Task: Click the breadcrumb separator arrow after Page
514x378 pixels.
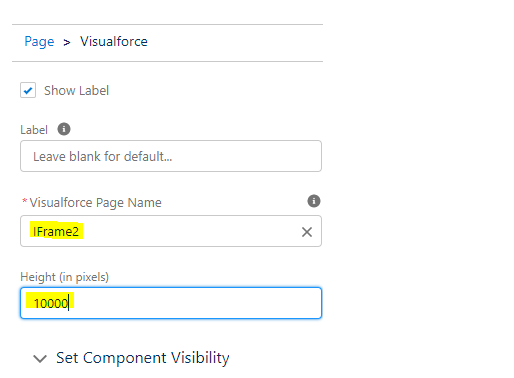Action: click(x=67, y=42)
